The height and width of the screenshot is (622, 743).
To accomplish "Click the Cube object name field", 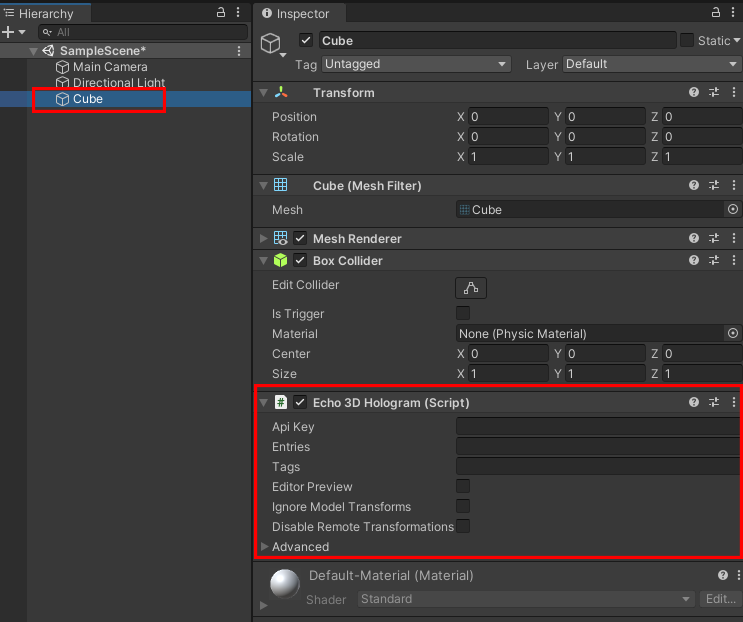I will (x=498, y=40).
